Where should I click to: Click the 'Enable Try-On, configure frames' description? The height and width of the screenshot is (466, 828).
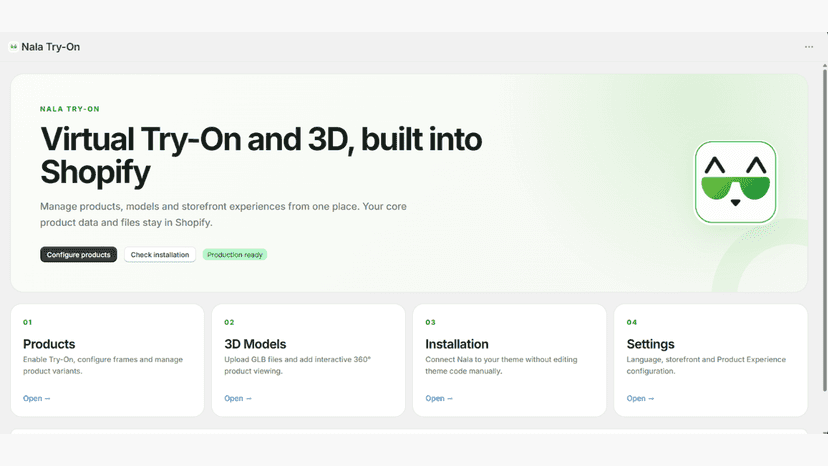click(x=103, y=365)
